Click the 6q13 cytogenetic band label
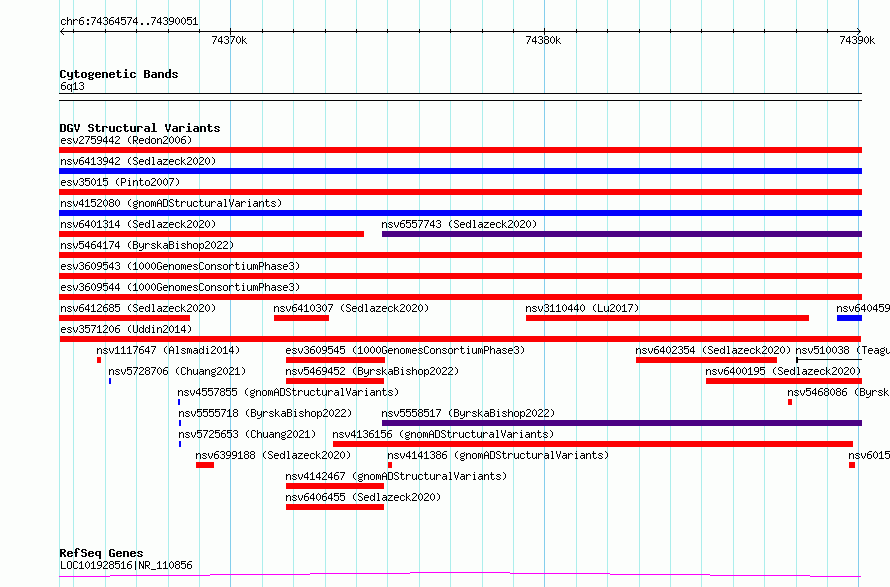Viewport: 890px width, 587px height. click(x=72, y=86)
